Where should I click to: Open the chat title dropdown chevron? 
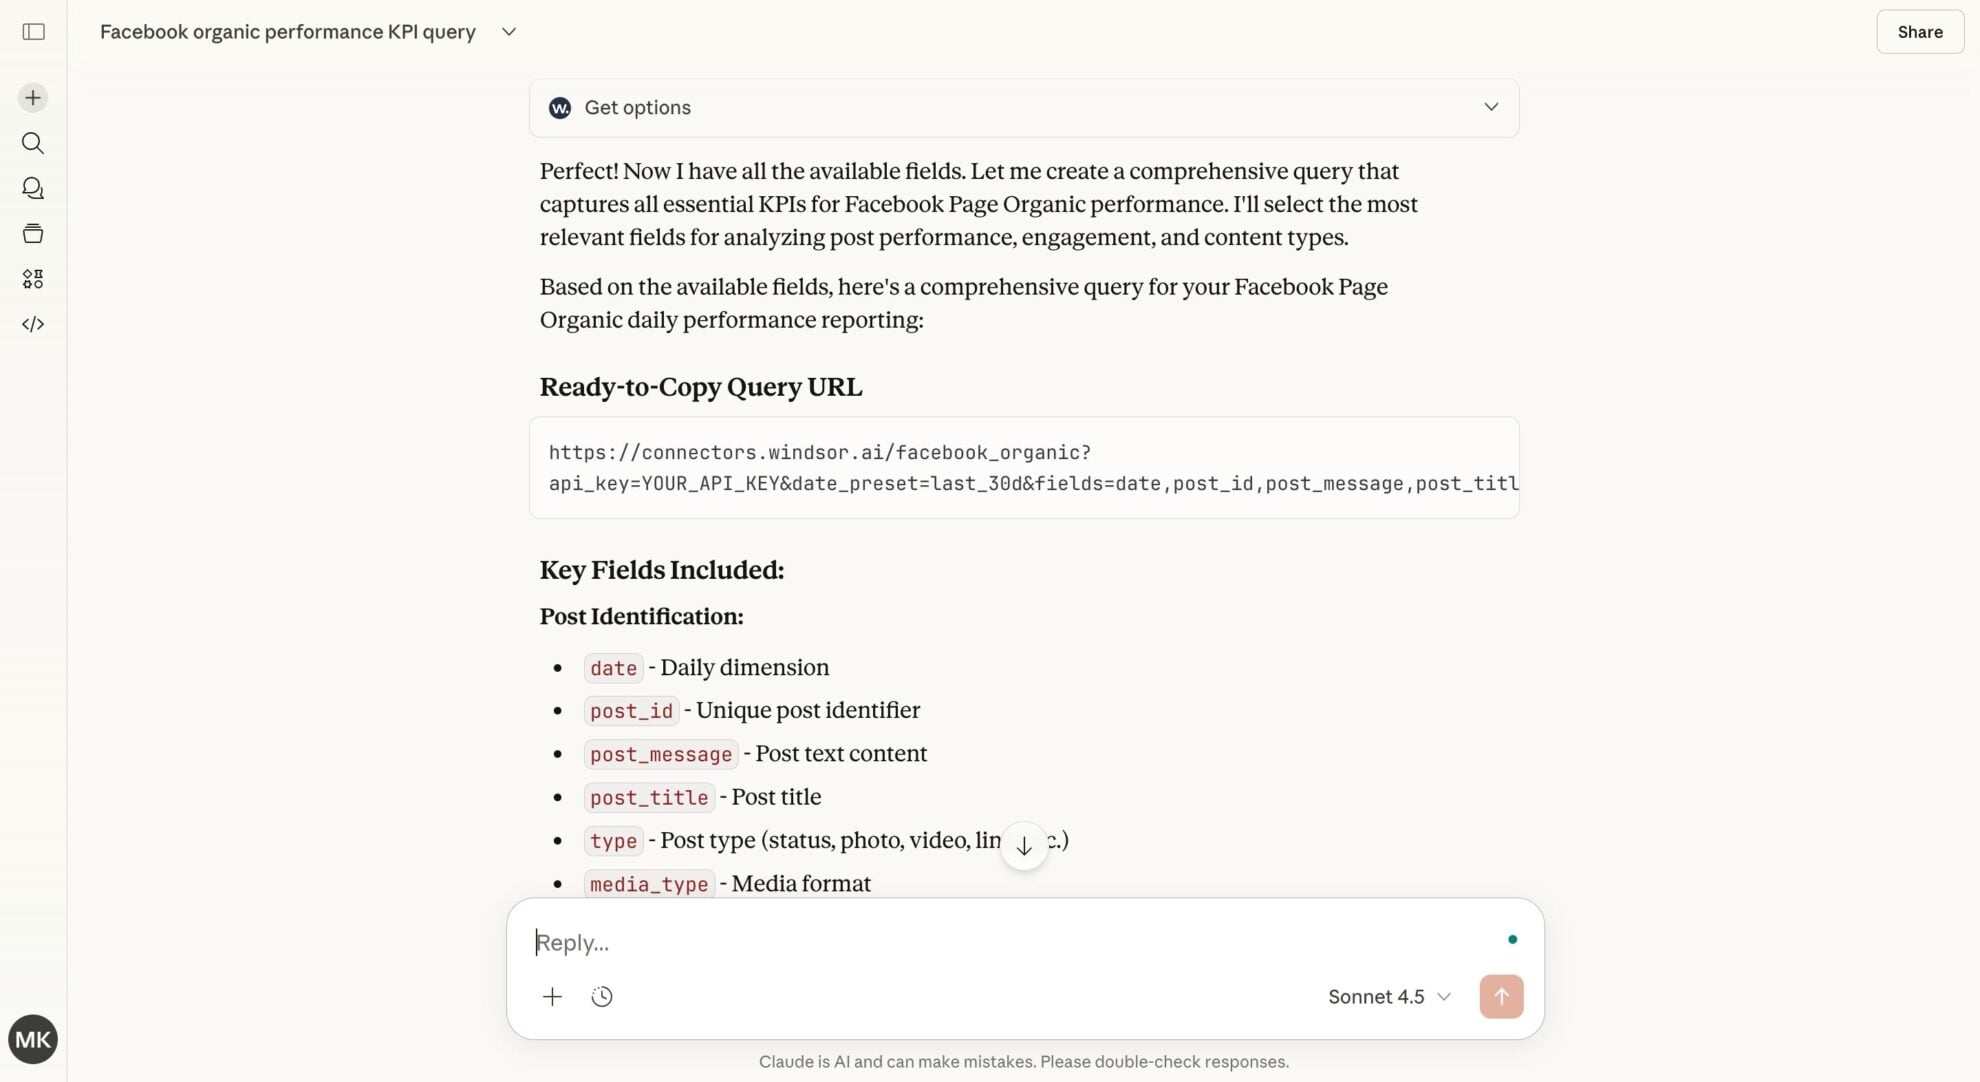pyautogui.click(x=509, y=32)
